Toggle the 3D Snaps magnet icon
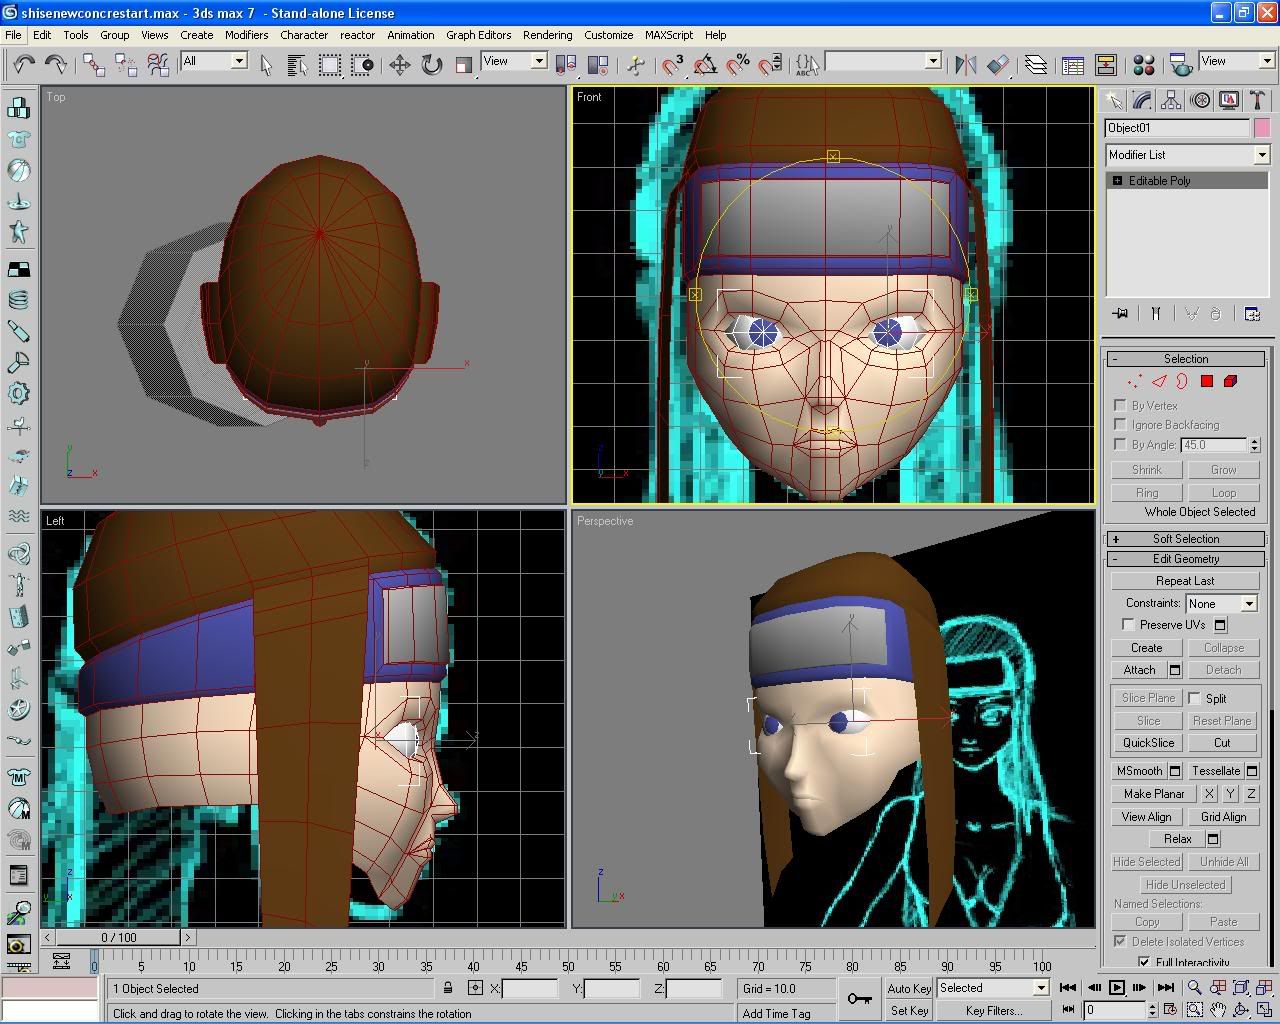This screenshot has width=1280, height=1024. coord(673,65)
